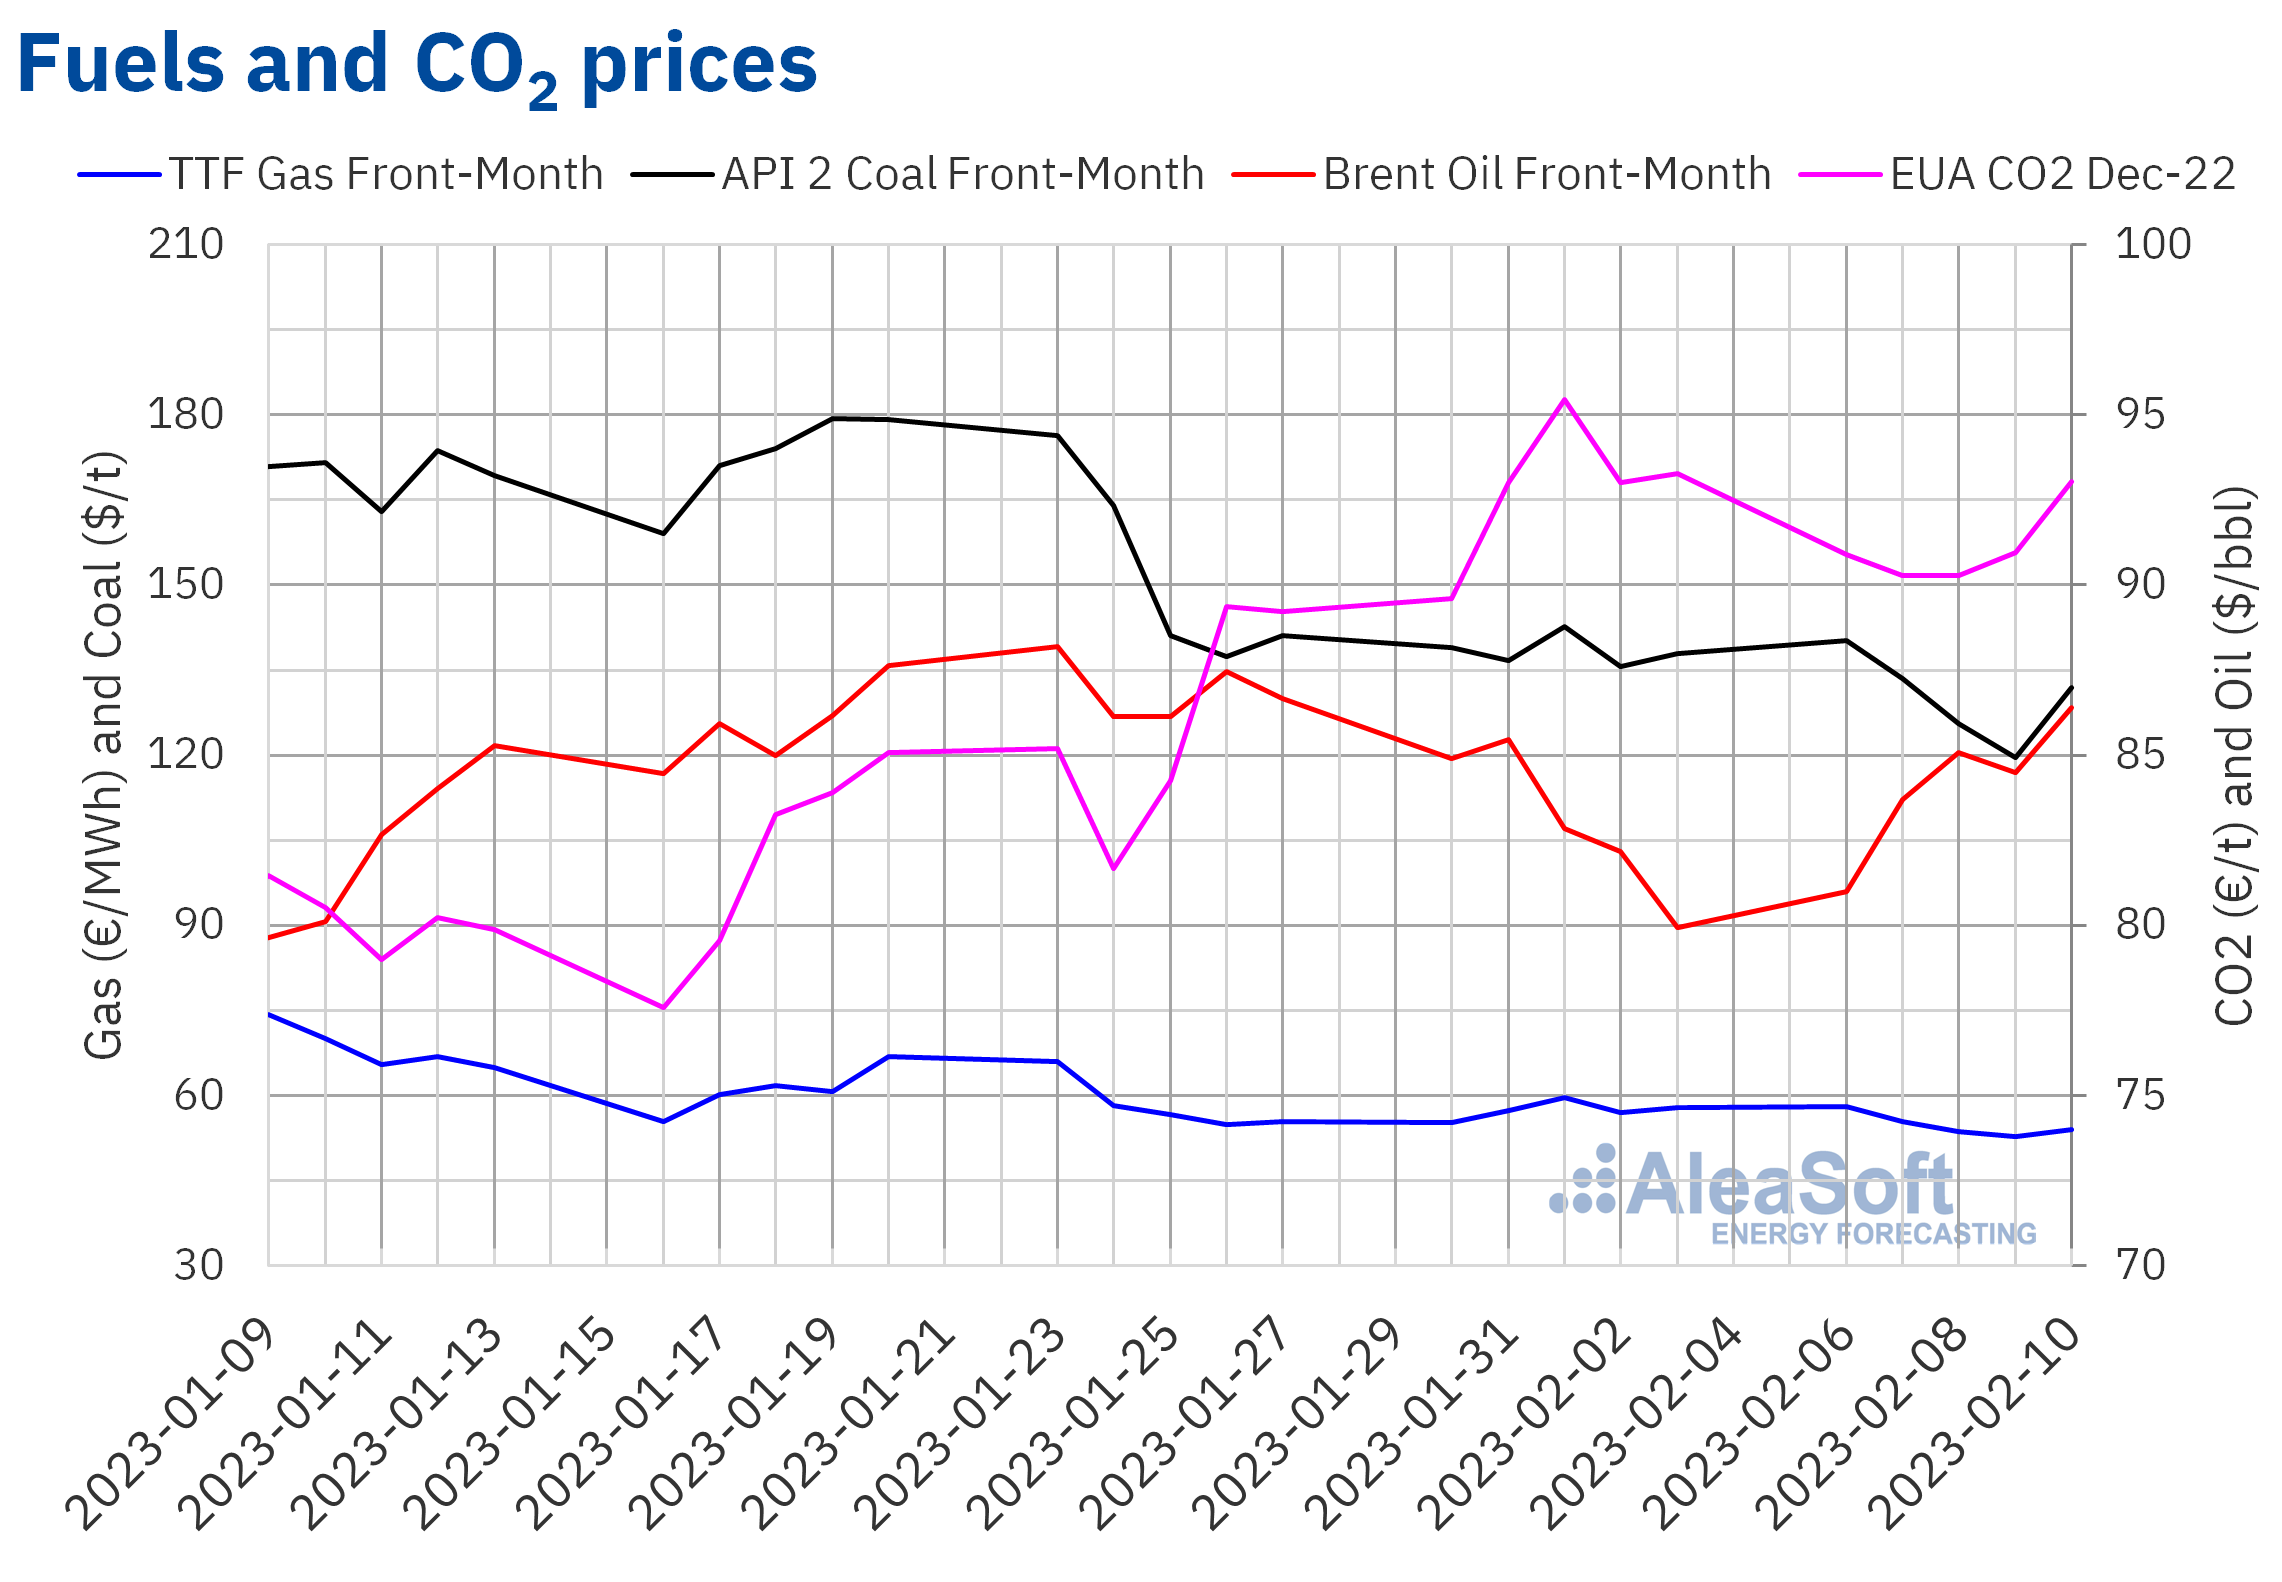2282x1582 pixels.
Task: Select the TTF Gas Front-Month legend label
Action: point(386,175)
